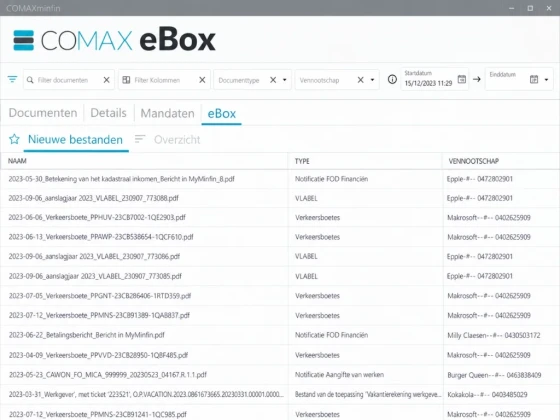Open the Vennootschap dropdown arrow
Screen dimensions: 560x420
tap(372, 80)
